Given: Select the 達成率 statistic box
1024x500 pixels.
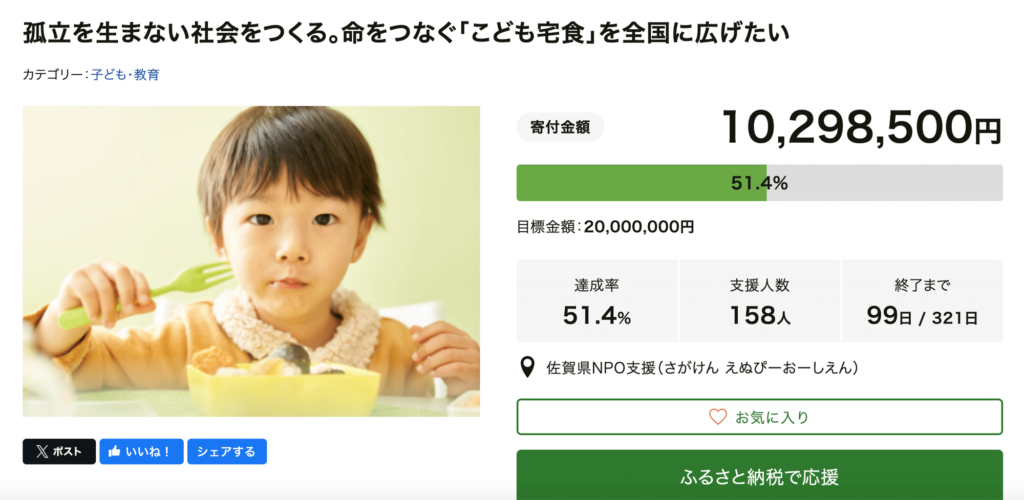Looking at the screenshot, I should click(x=596, y=301).
